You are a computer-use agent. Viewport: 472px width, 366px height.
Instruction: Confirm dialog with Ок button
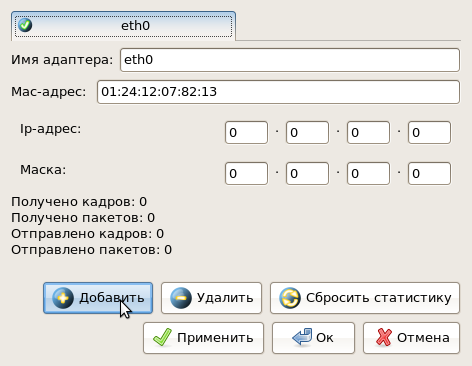click(x=313, y=338)
